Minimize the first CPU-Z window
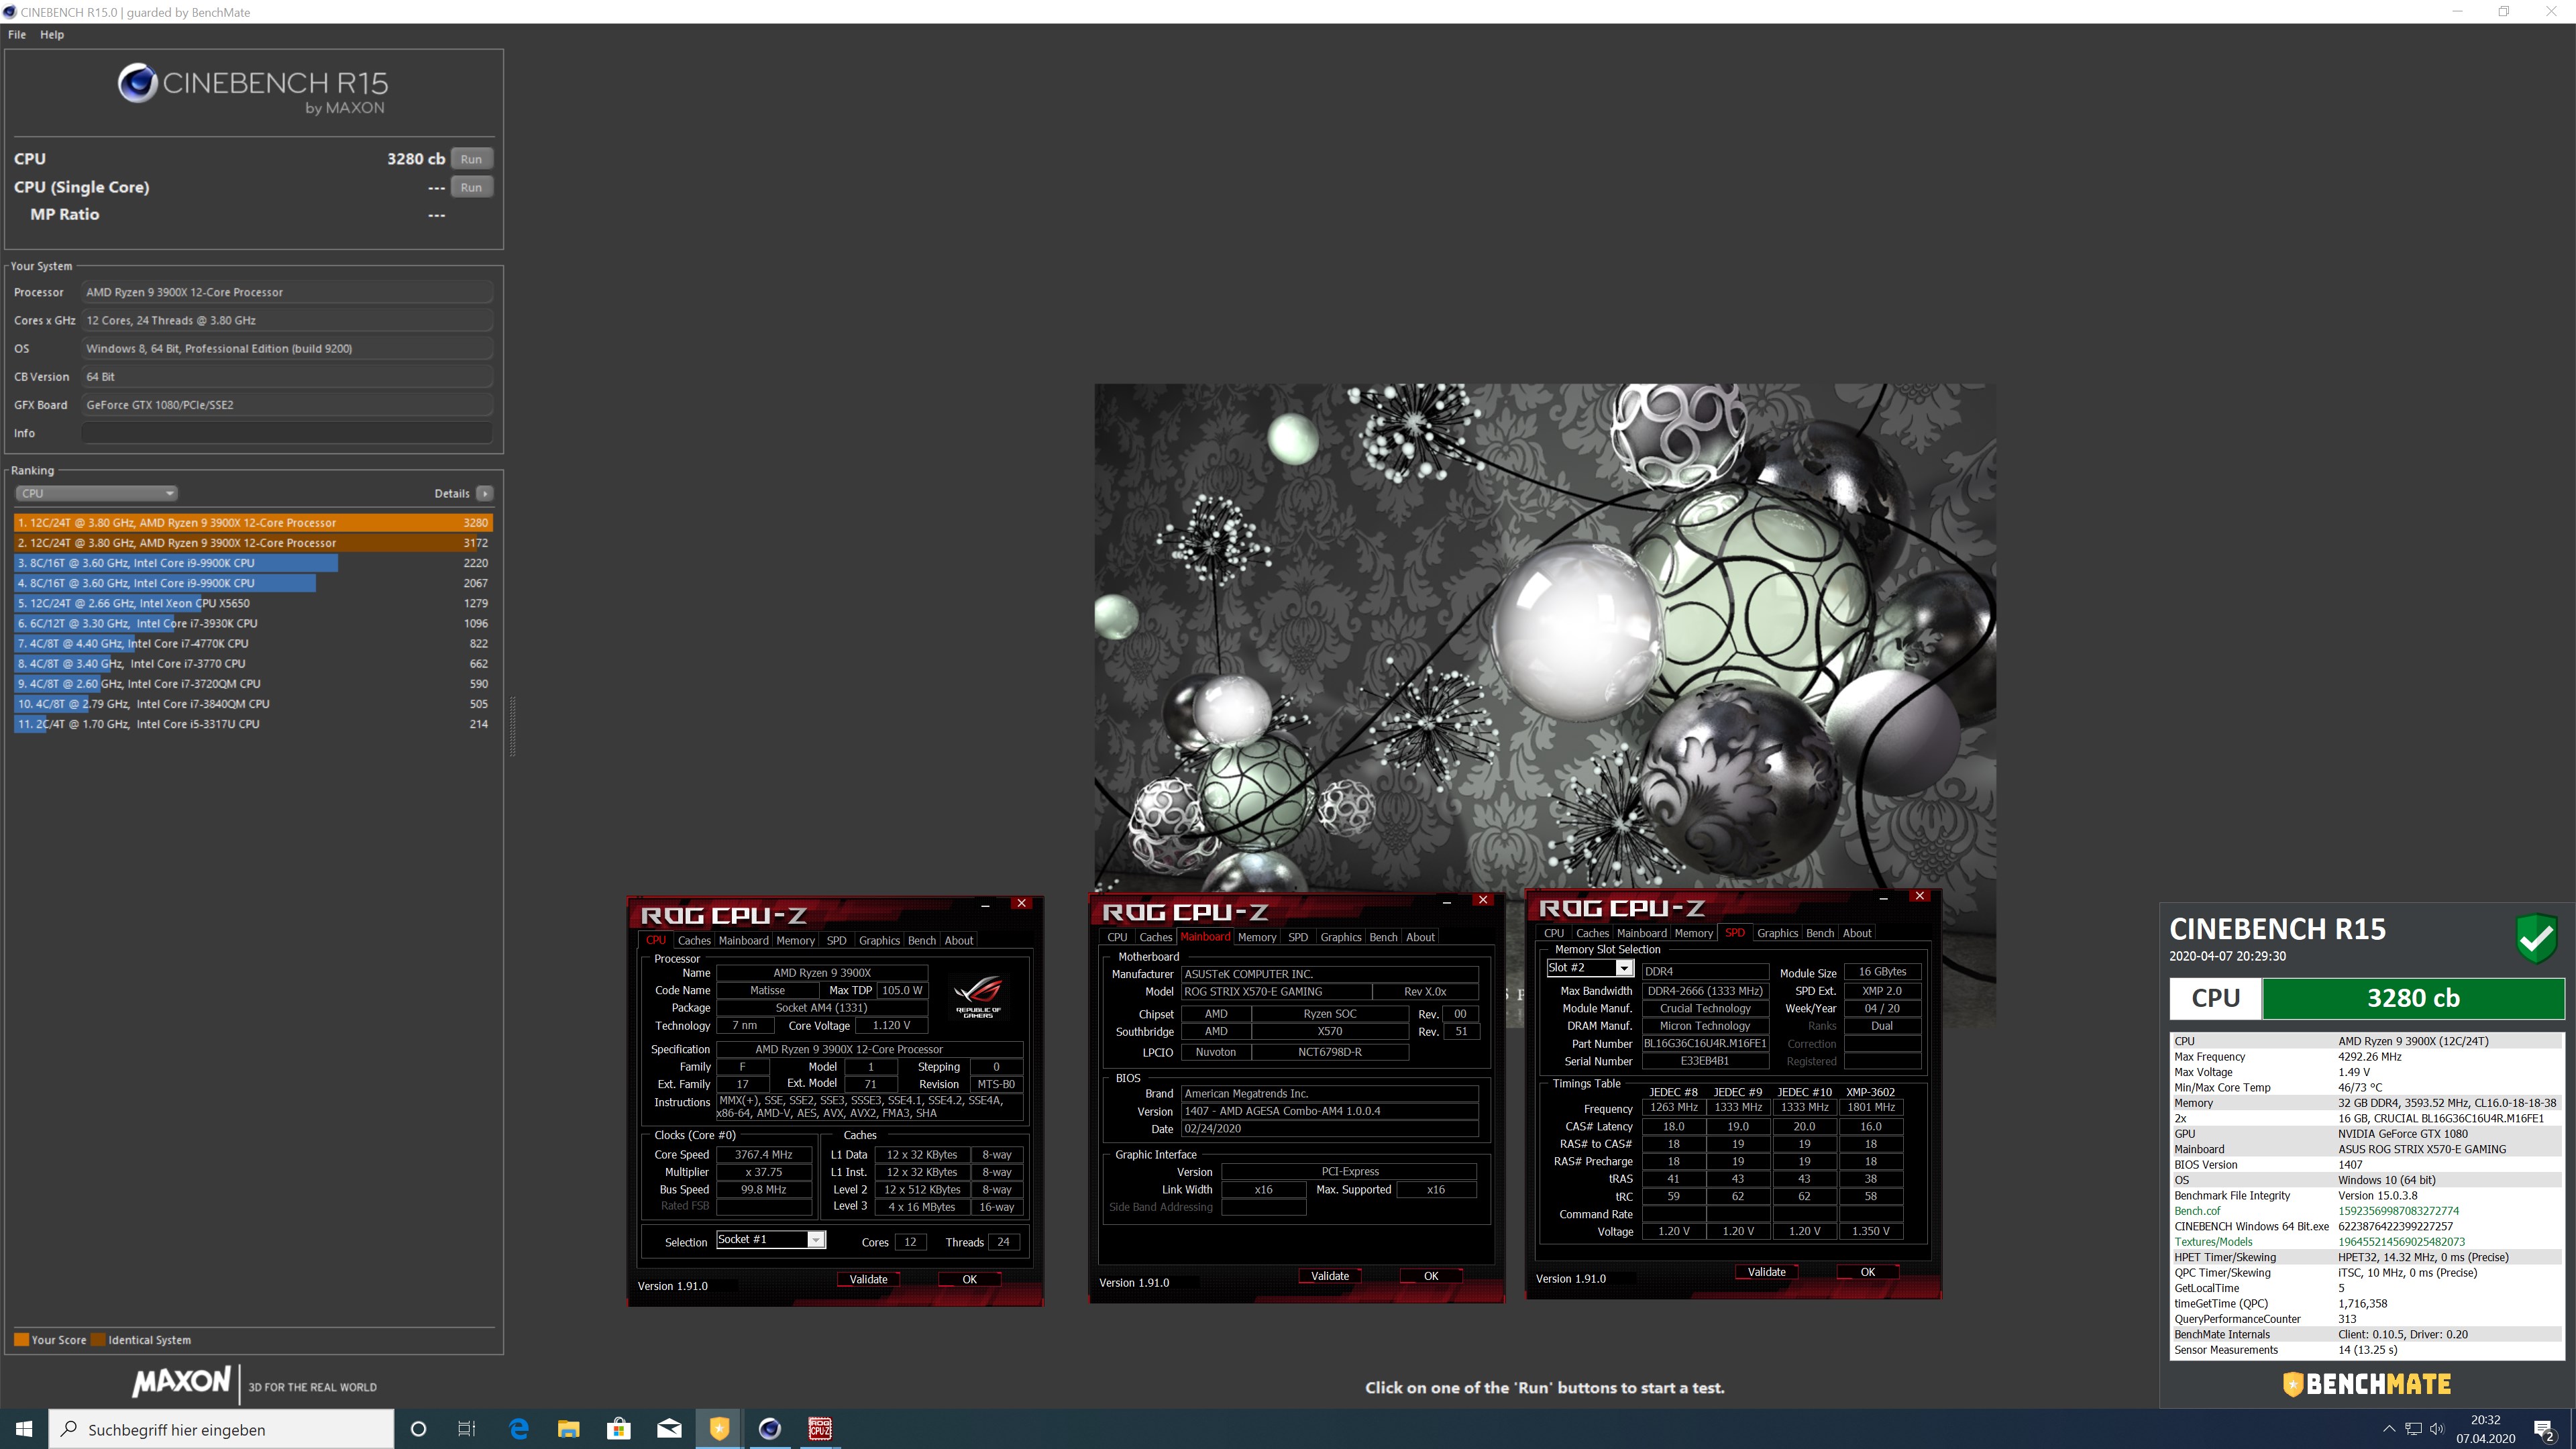 coord(985,904)
